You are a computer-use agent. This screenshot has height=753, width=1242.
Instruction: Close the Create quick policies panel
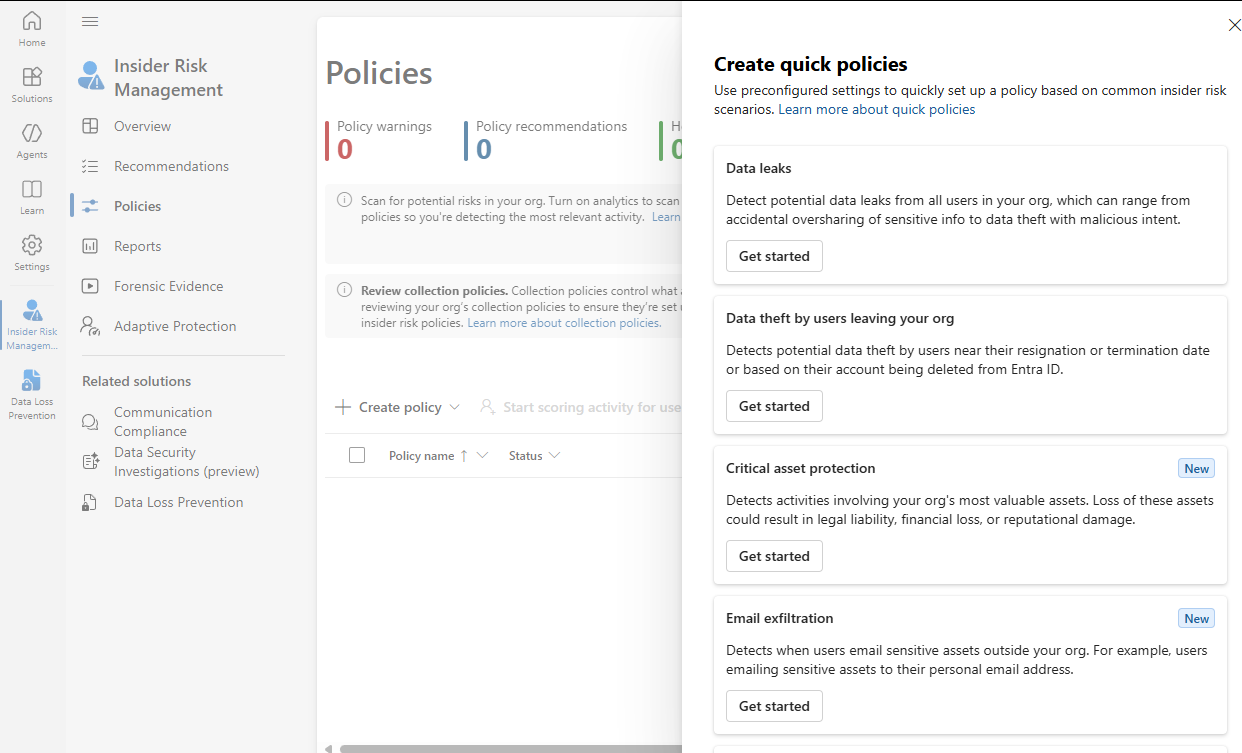(x=1234, y=25)
